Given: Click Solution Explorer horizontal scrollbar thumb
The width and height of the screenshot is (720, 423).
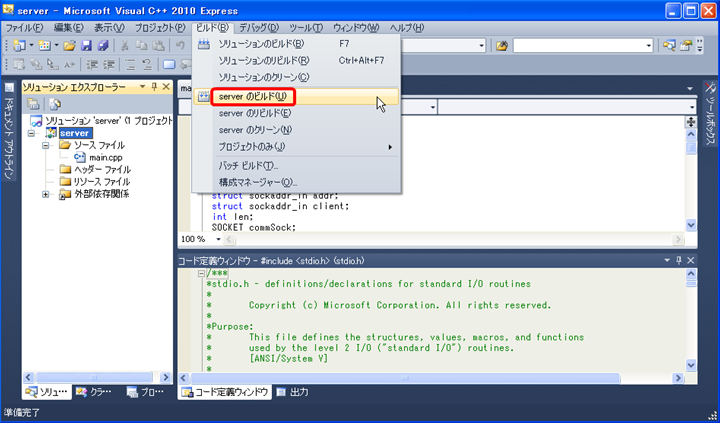Looking at the screenshot, I should [x=94, y=378].
